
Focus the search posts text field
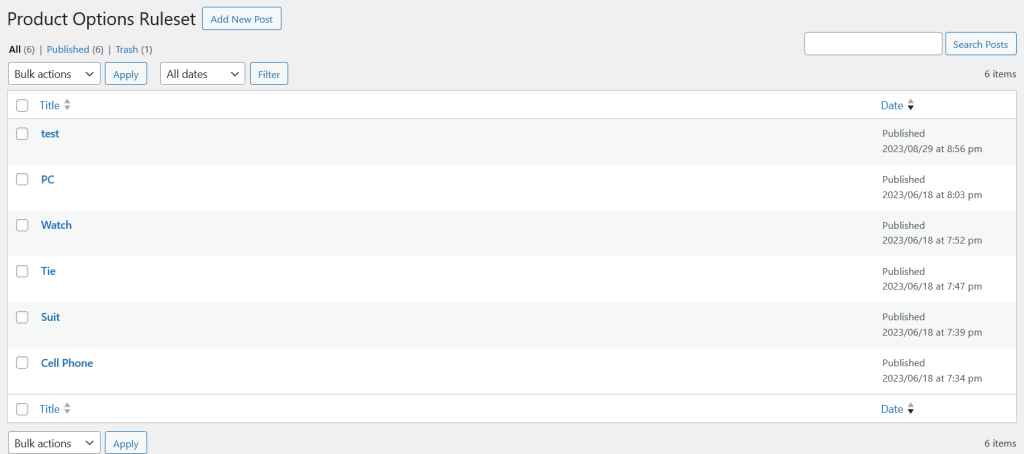(x=873, y=44)
